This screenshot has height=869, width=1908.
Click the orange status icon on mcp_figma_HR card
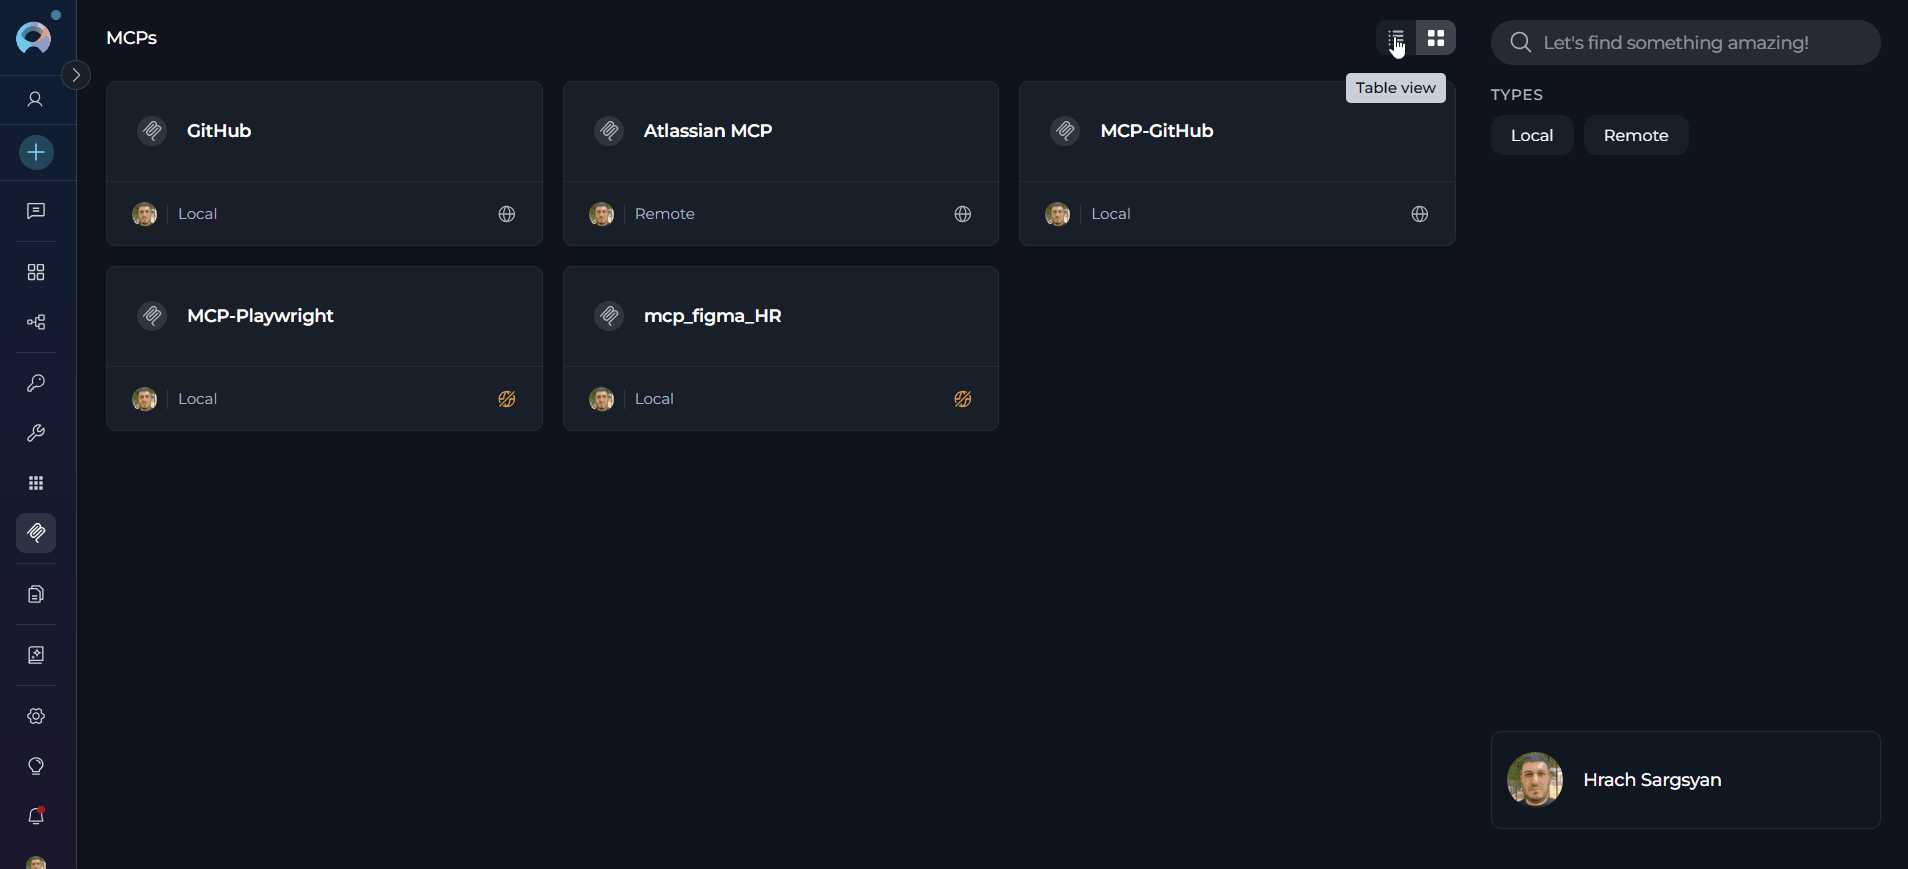(963, 399)
